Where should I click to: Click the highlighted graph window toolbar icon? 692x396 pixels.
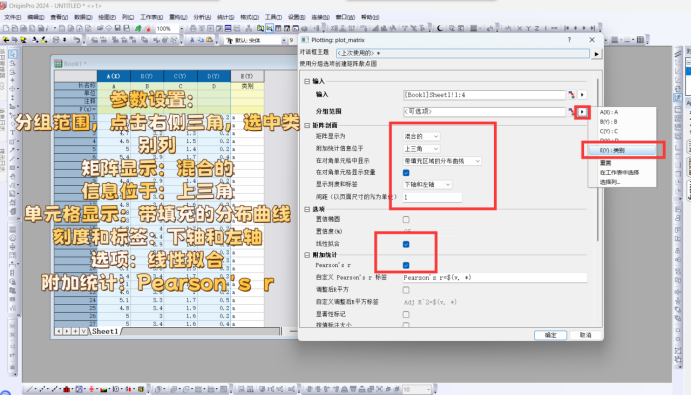(x=269, y=28)
